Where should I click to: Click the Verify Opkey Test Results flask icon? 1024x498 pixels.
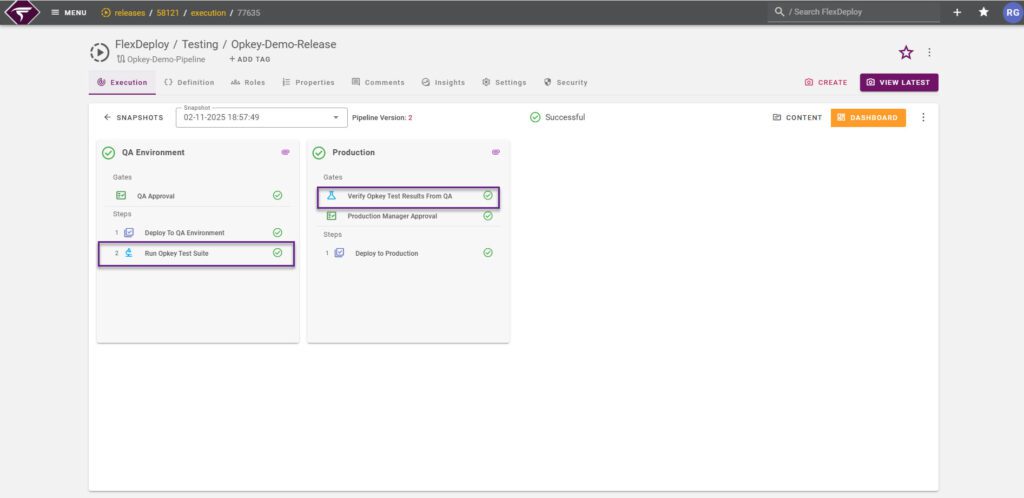click(x=331, y=196)
